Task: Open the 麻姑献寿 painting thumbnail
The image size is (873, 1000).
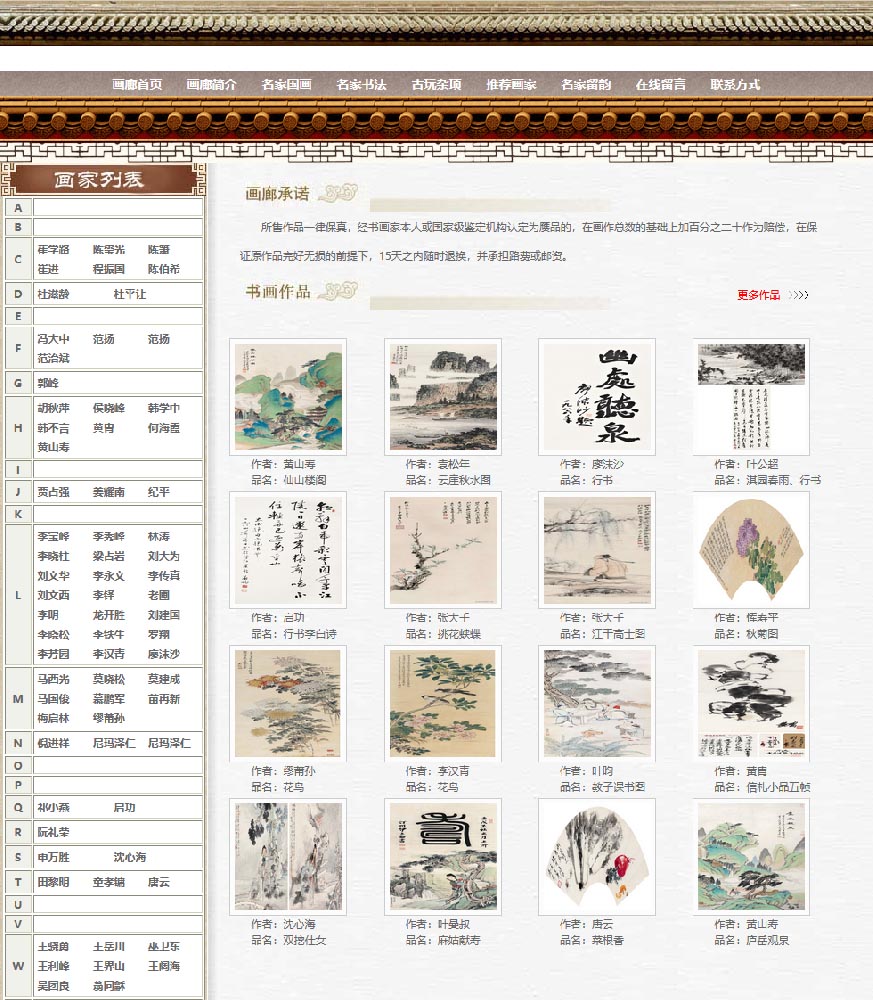Action: (x=443, y=857)
